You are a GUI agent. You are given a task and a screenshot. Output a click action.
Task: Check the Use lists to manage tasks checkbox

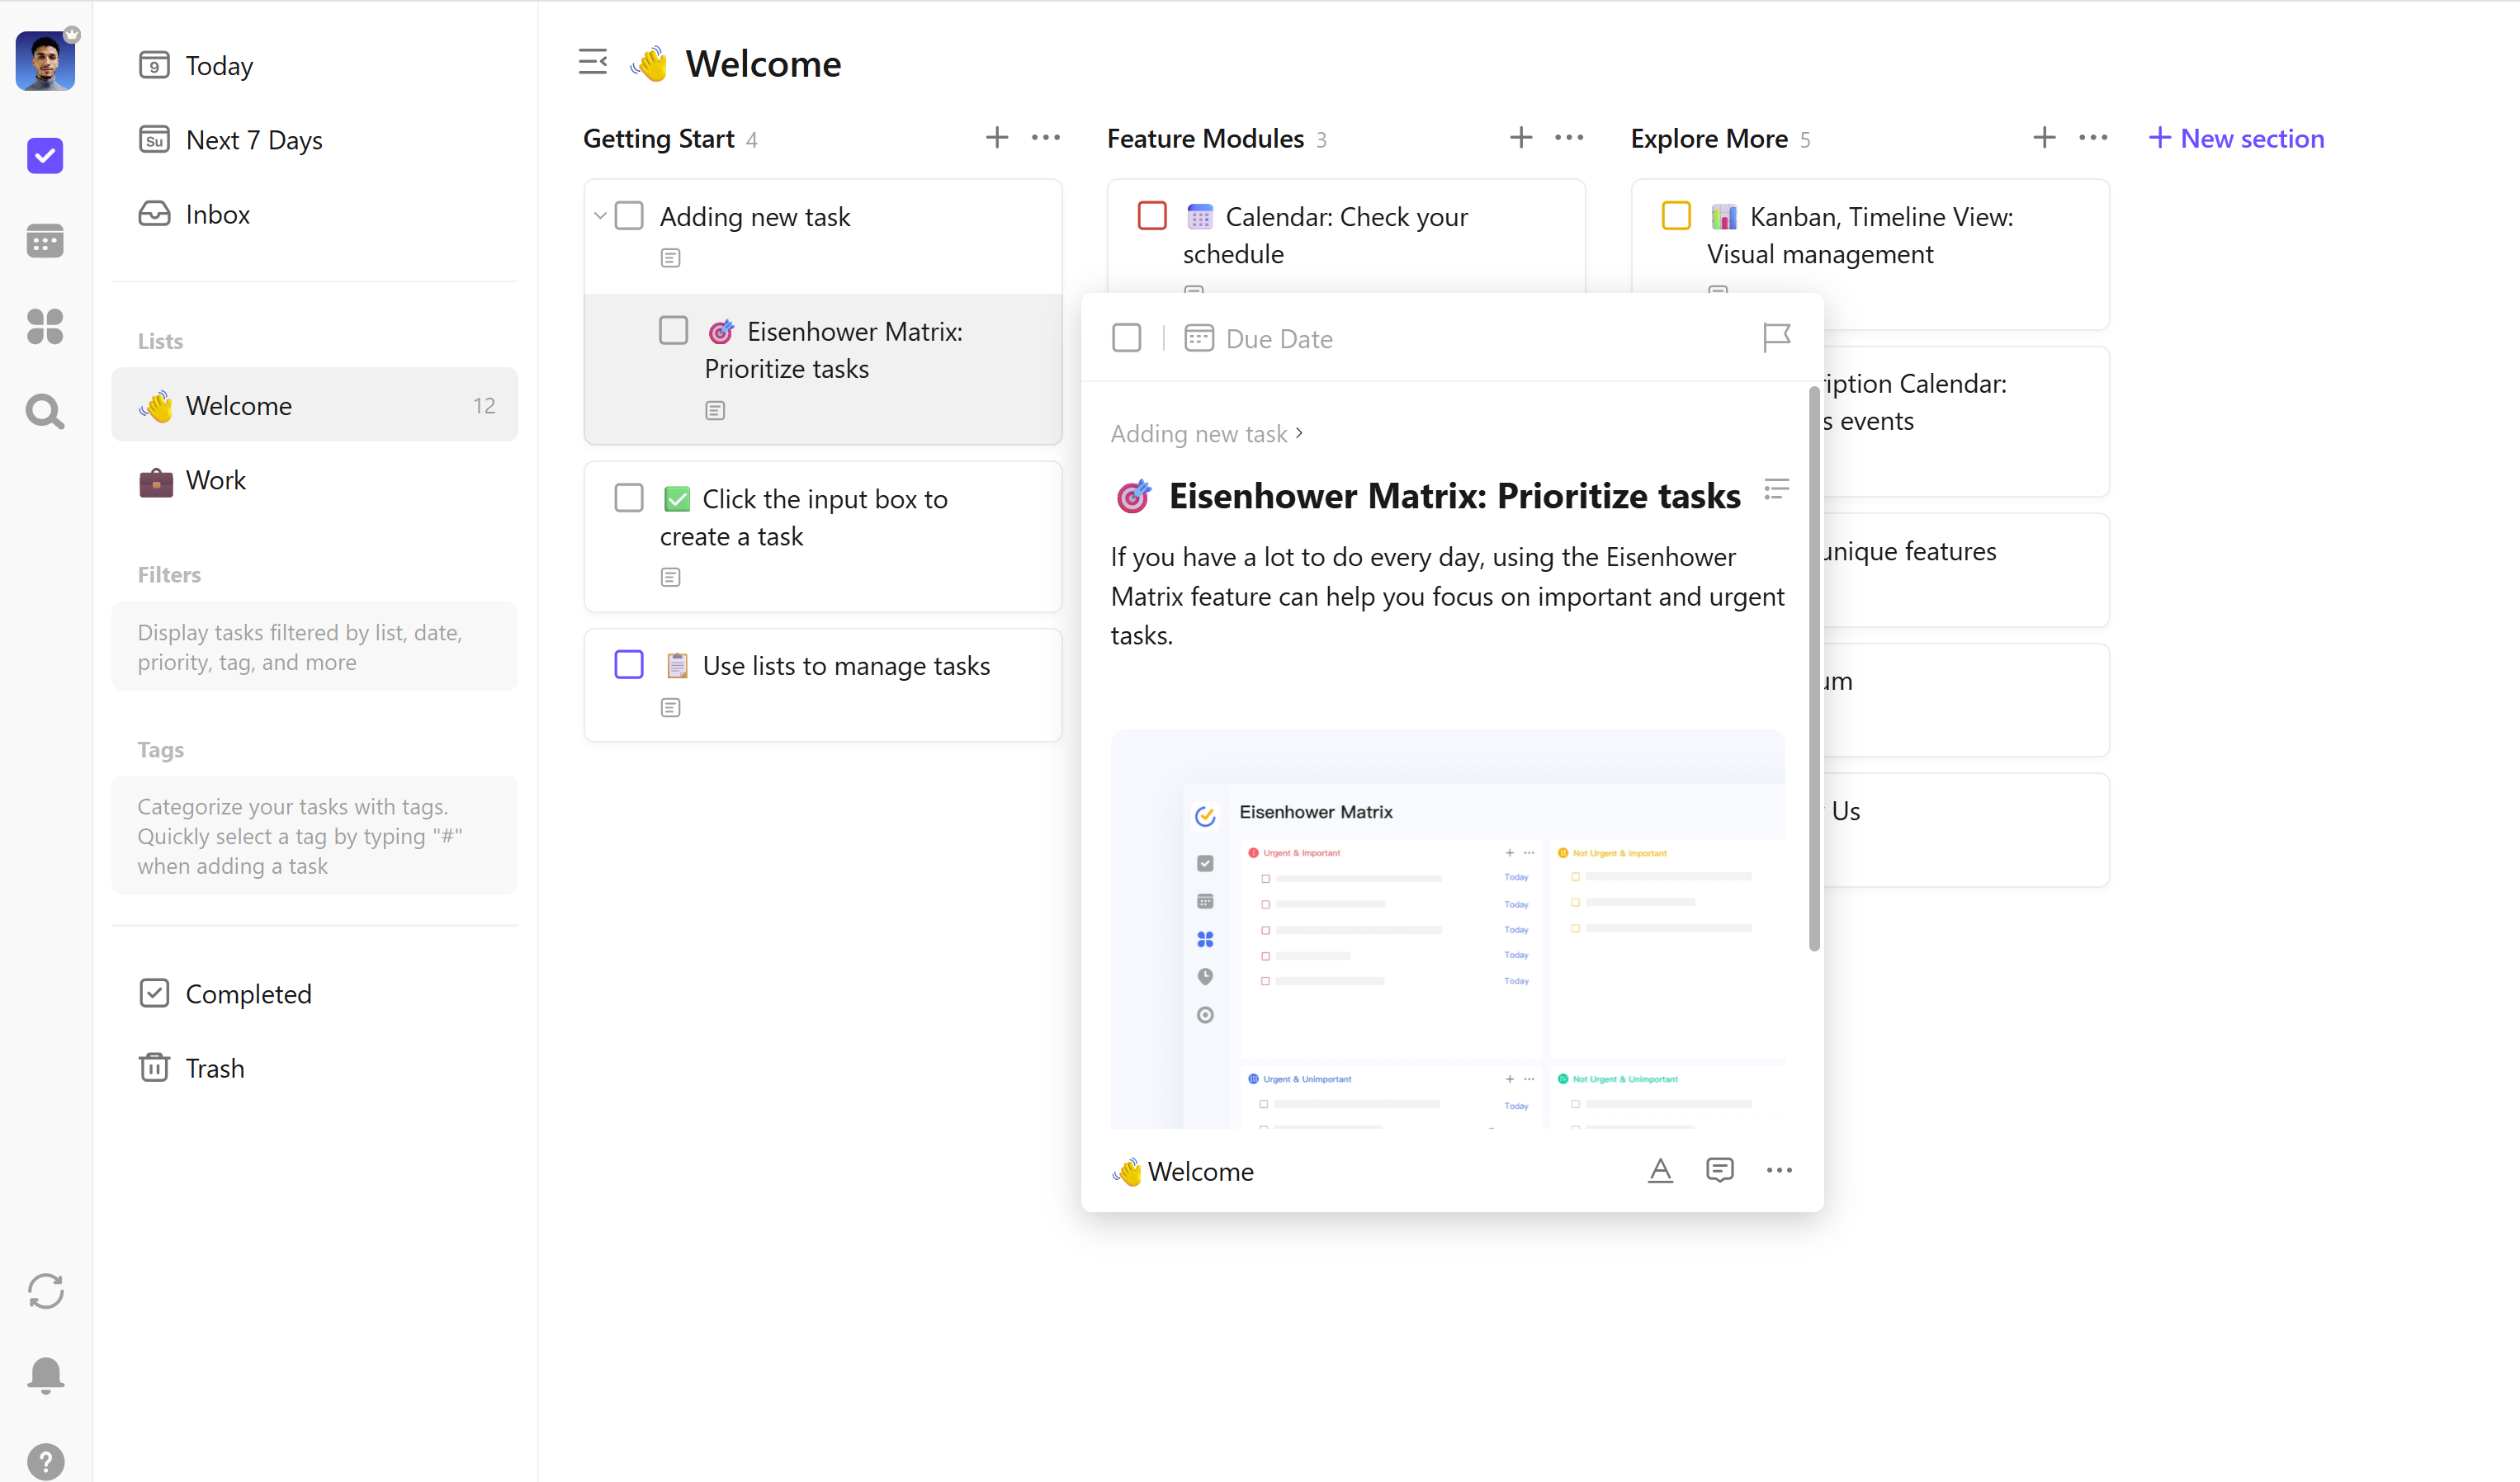(629, 665)
